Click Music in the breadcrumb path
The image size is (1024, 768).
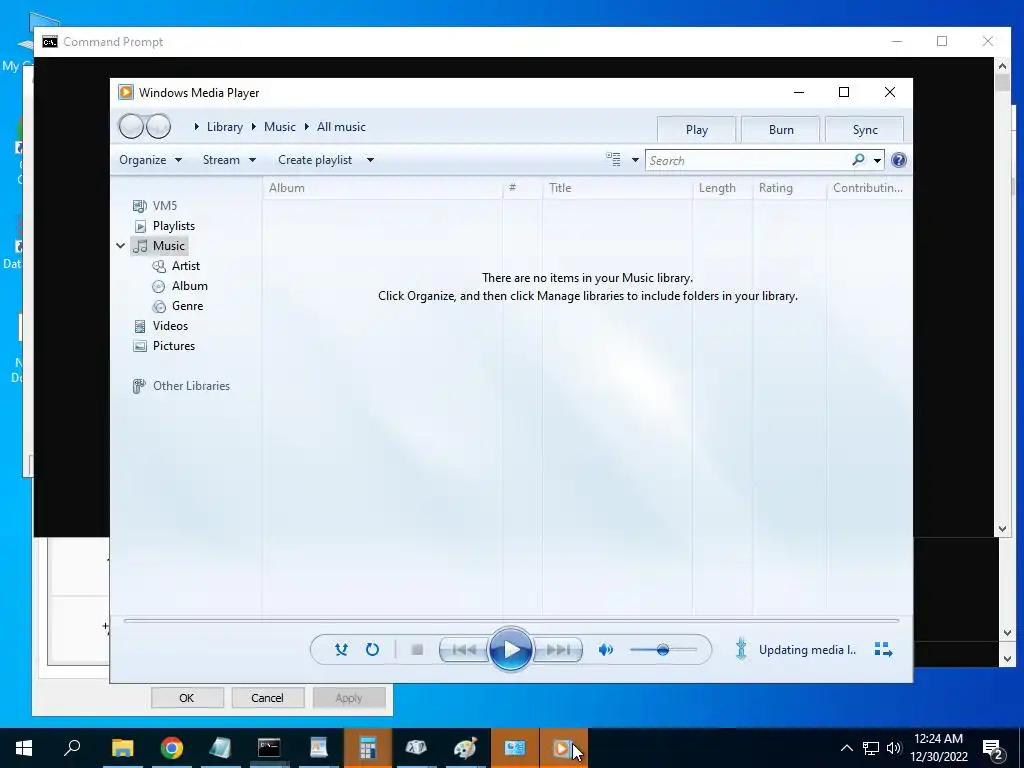(x=280, y=127)
